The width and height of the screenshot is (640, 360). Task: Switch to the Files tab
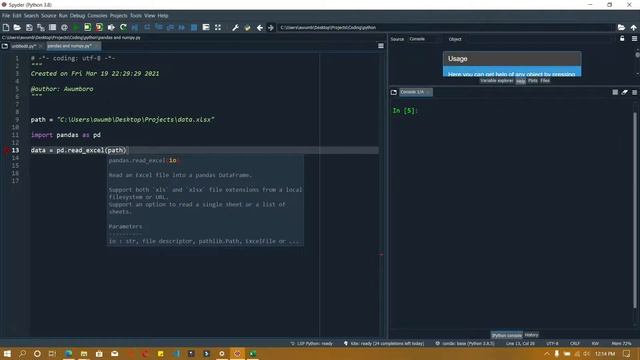(545, 81)
